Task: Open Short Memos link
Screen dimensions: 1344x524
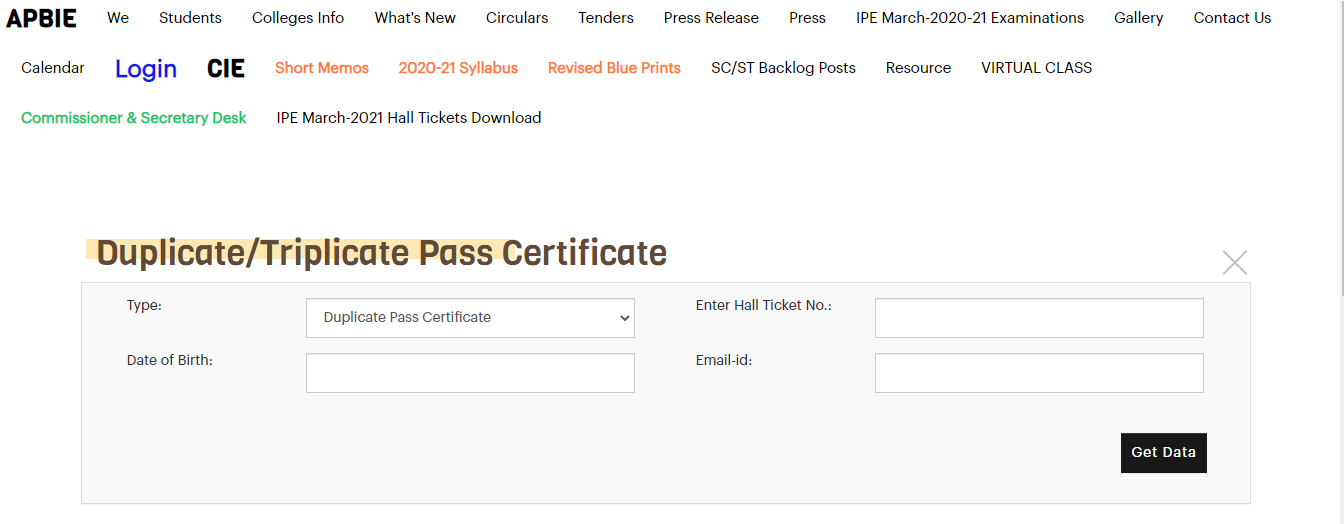Action: (322, 68)
